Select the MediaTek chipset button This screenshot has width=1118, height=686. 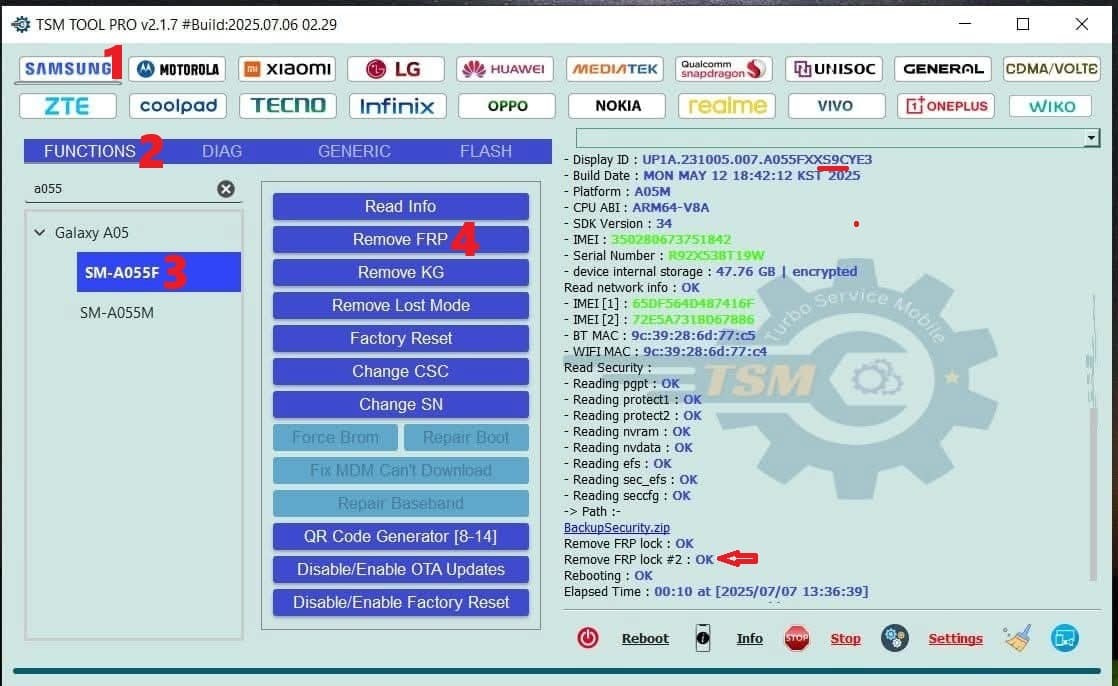[x=615, y=69]
